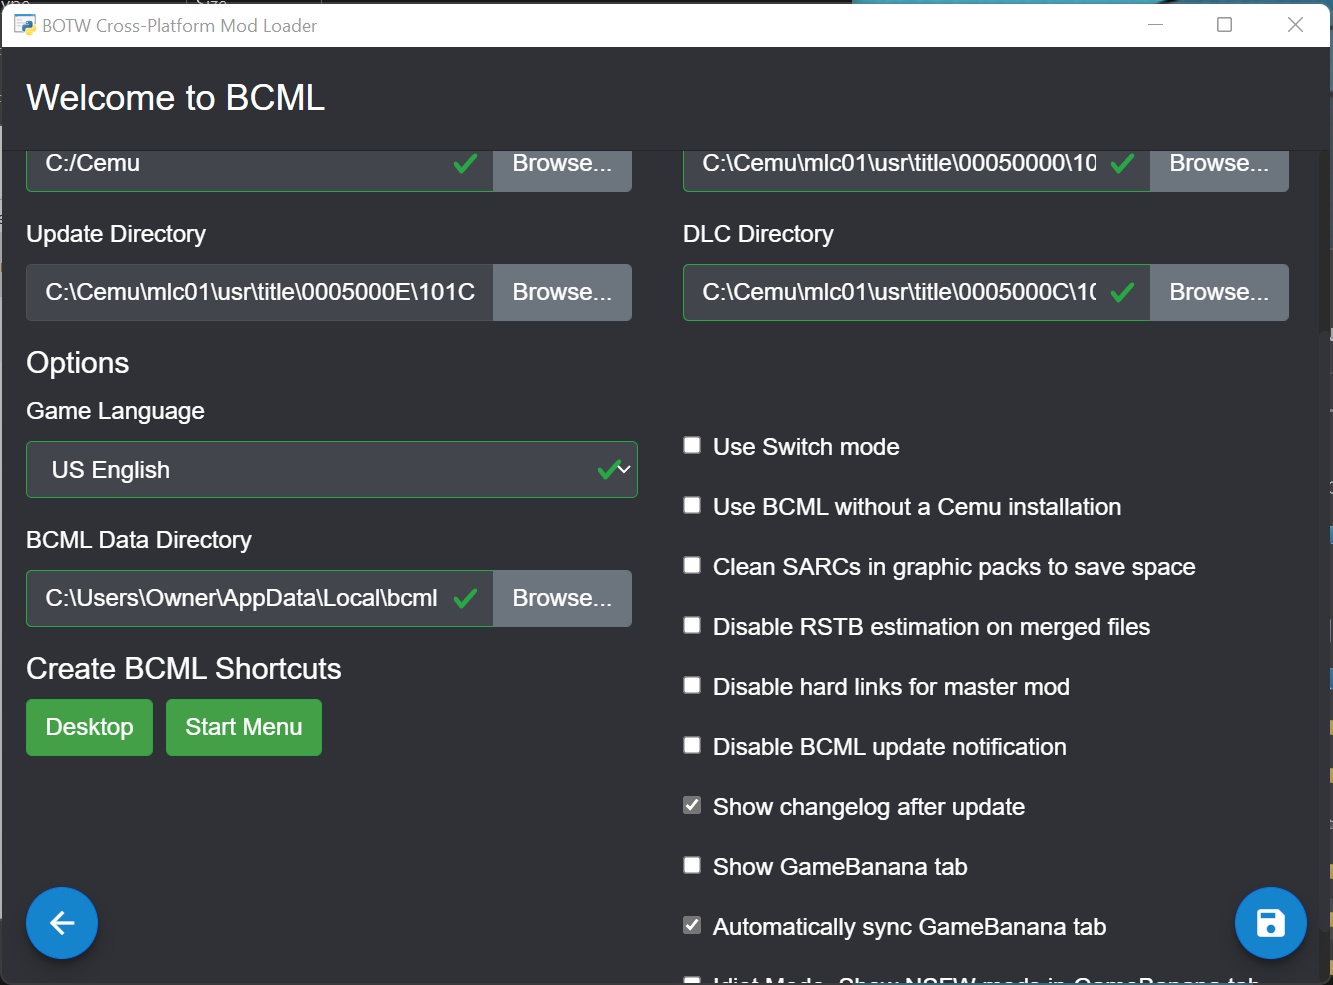Image resolution: width=1333 pixels, height=985 pixels.
Task: Check Disable RSTB estimation on merged files
Action: pyautogui.click(x=692, y=625)
